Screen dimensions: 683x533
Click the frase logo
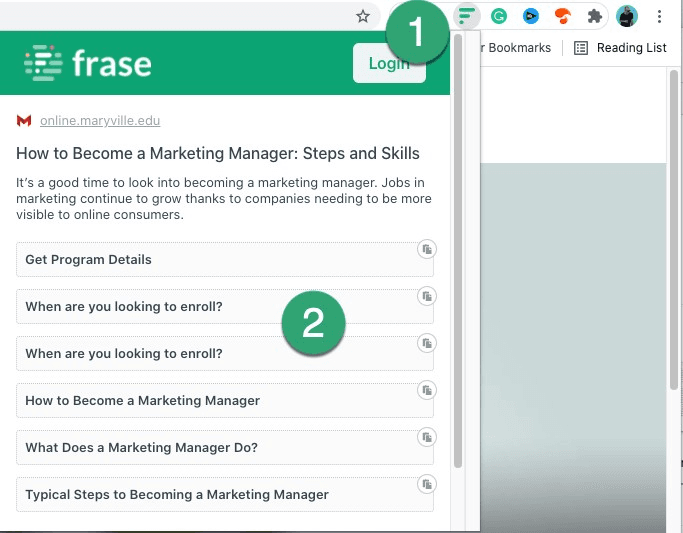88,63
